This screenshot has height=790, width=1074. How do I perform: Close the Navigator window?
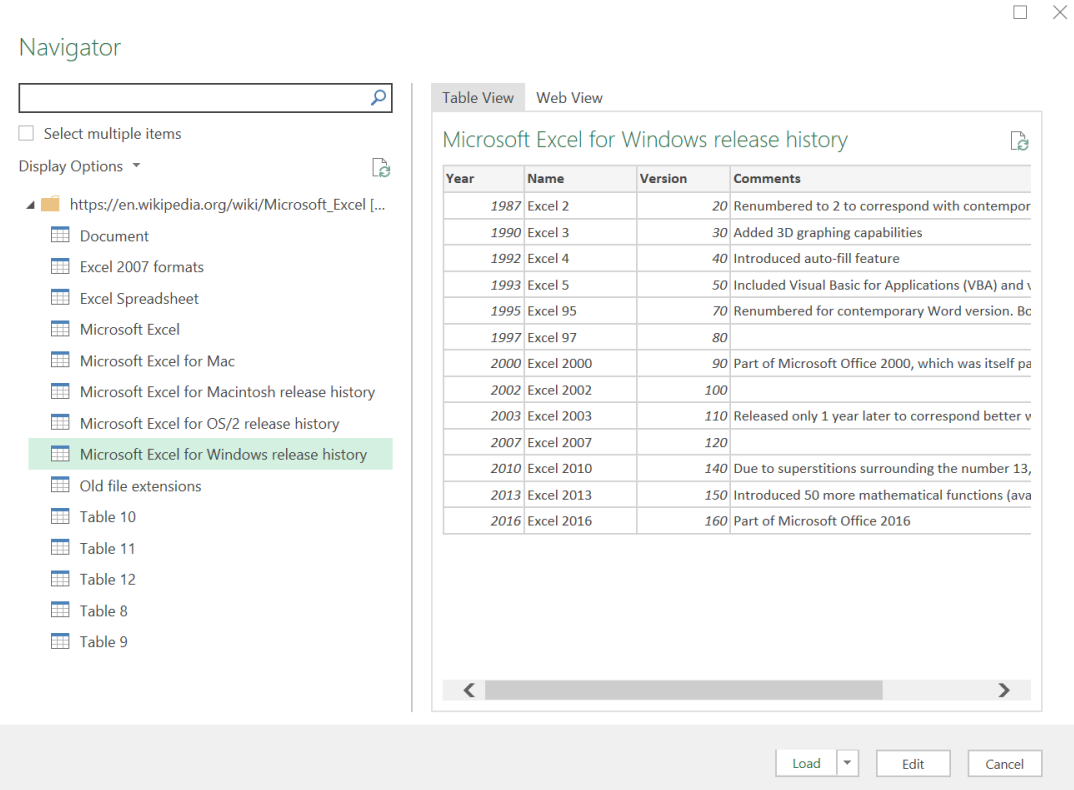[1060, 12]
